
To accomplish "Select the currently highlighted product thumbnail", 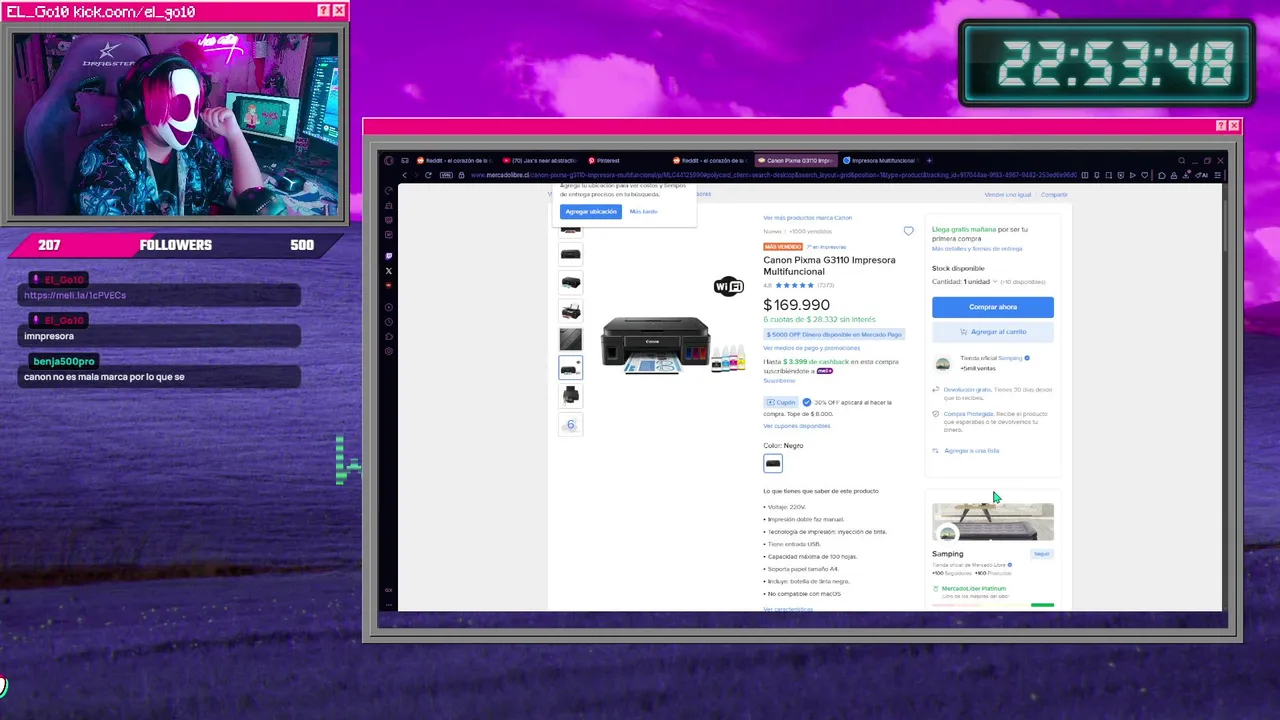I will 570,367.
